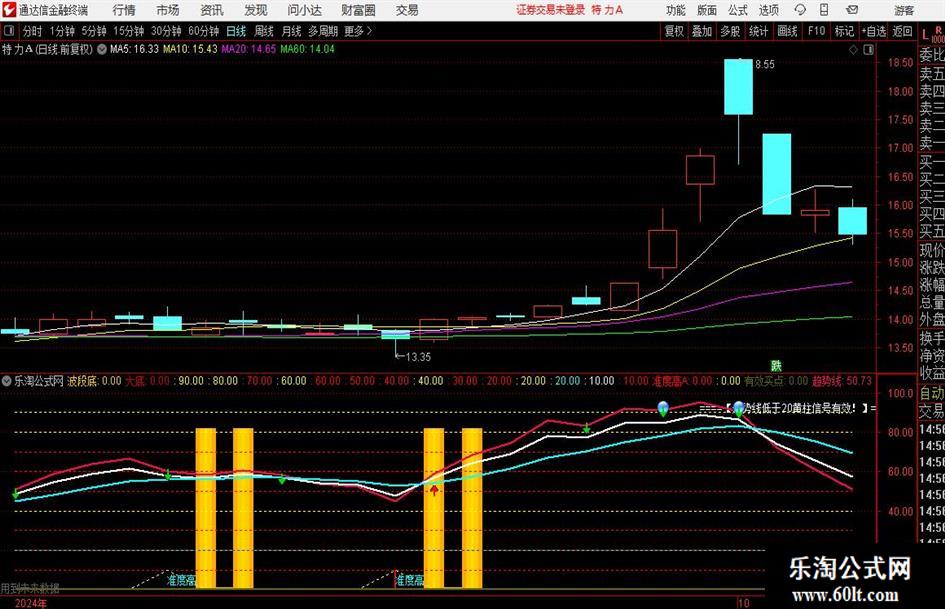Select the 周线 weekly period tab
The width and height of the screenshot is (945, 609).
[264, 31]
